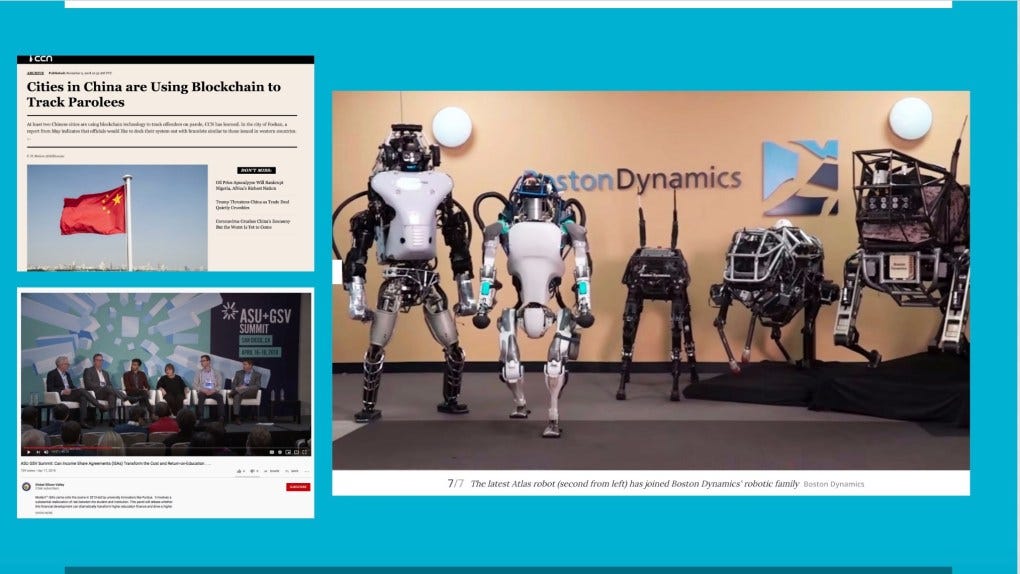1020x574 pixels.
Task: Toggle subtitles in the video player
Action: 271,452
